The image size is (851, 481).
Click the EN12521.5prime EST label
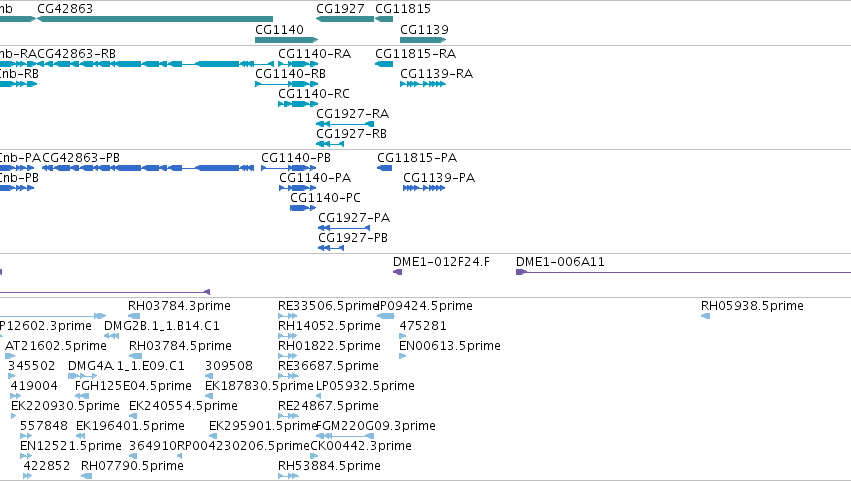point(71,447)
